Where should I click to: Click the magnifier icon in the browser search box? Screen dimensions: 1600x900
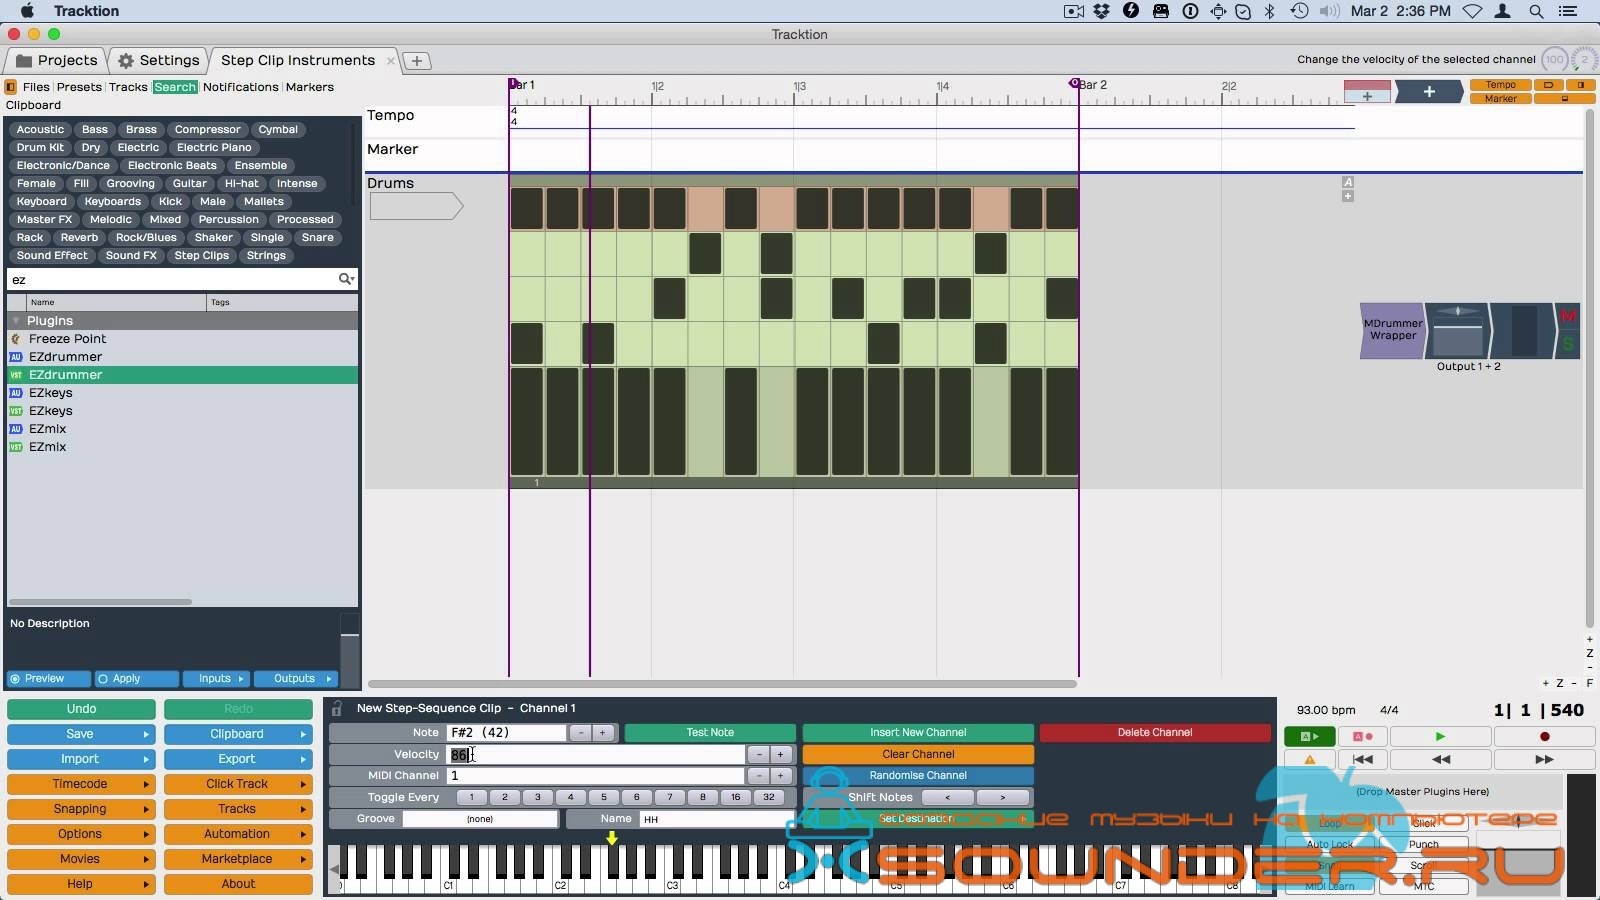click(345, 279)
